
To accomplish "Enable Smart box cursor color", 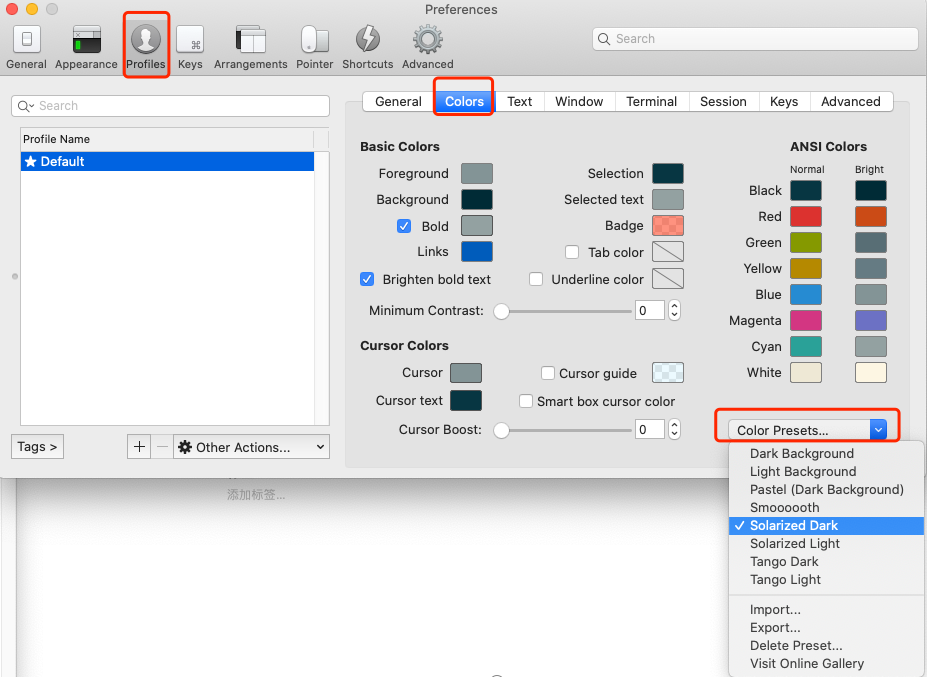I will (526, 401).
